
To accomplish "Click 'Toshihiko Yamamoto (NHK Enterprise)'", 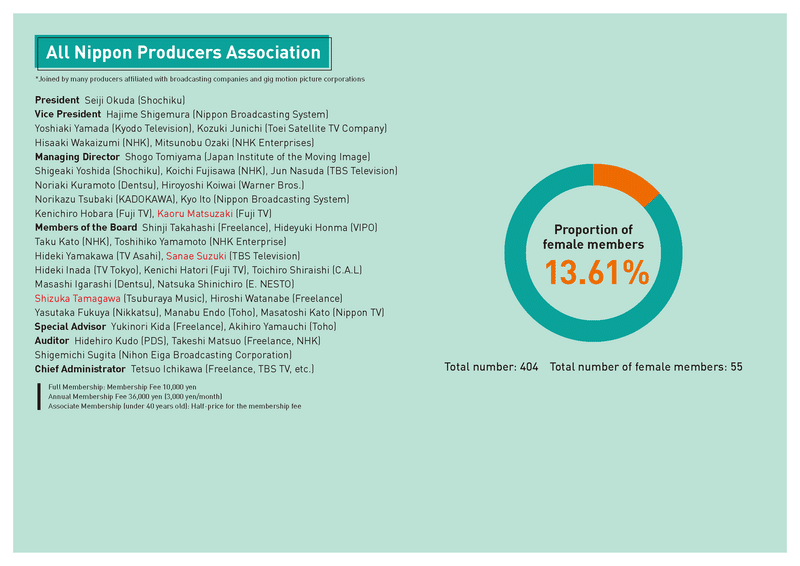I will coord(200,242).
